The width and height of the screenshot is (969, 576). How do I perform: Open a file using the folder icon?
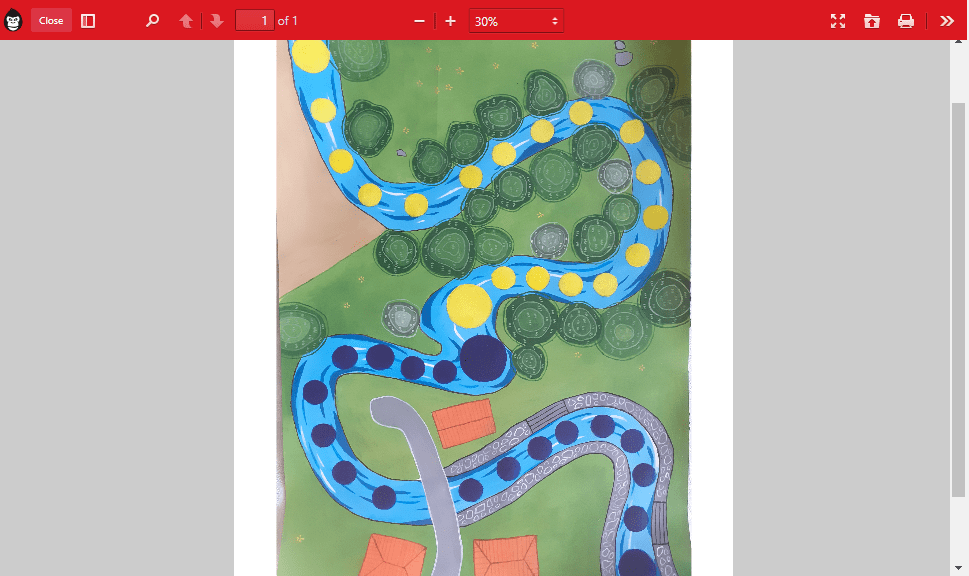871,20
